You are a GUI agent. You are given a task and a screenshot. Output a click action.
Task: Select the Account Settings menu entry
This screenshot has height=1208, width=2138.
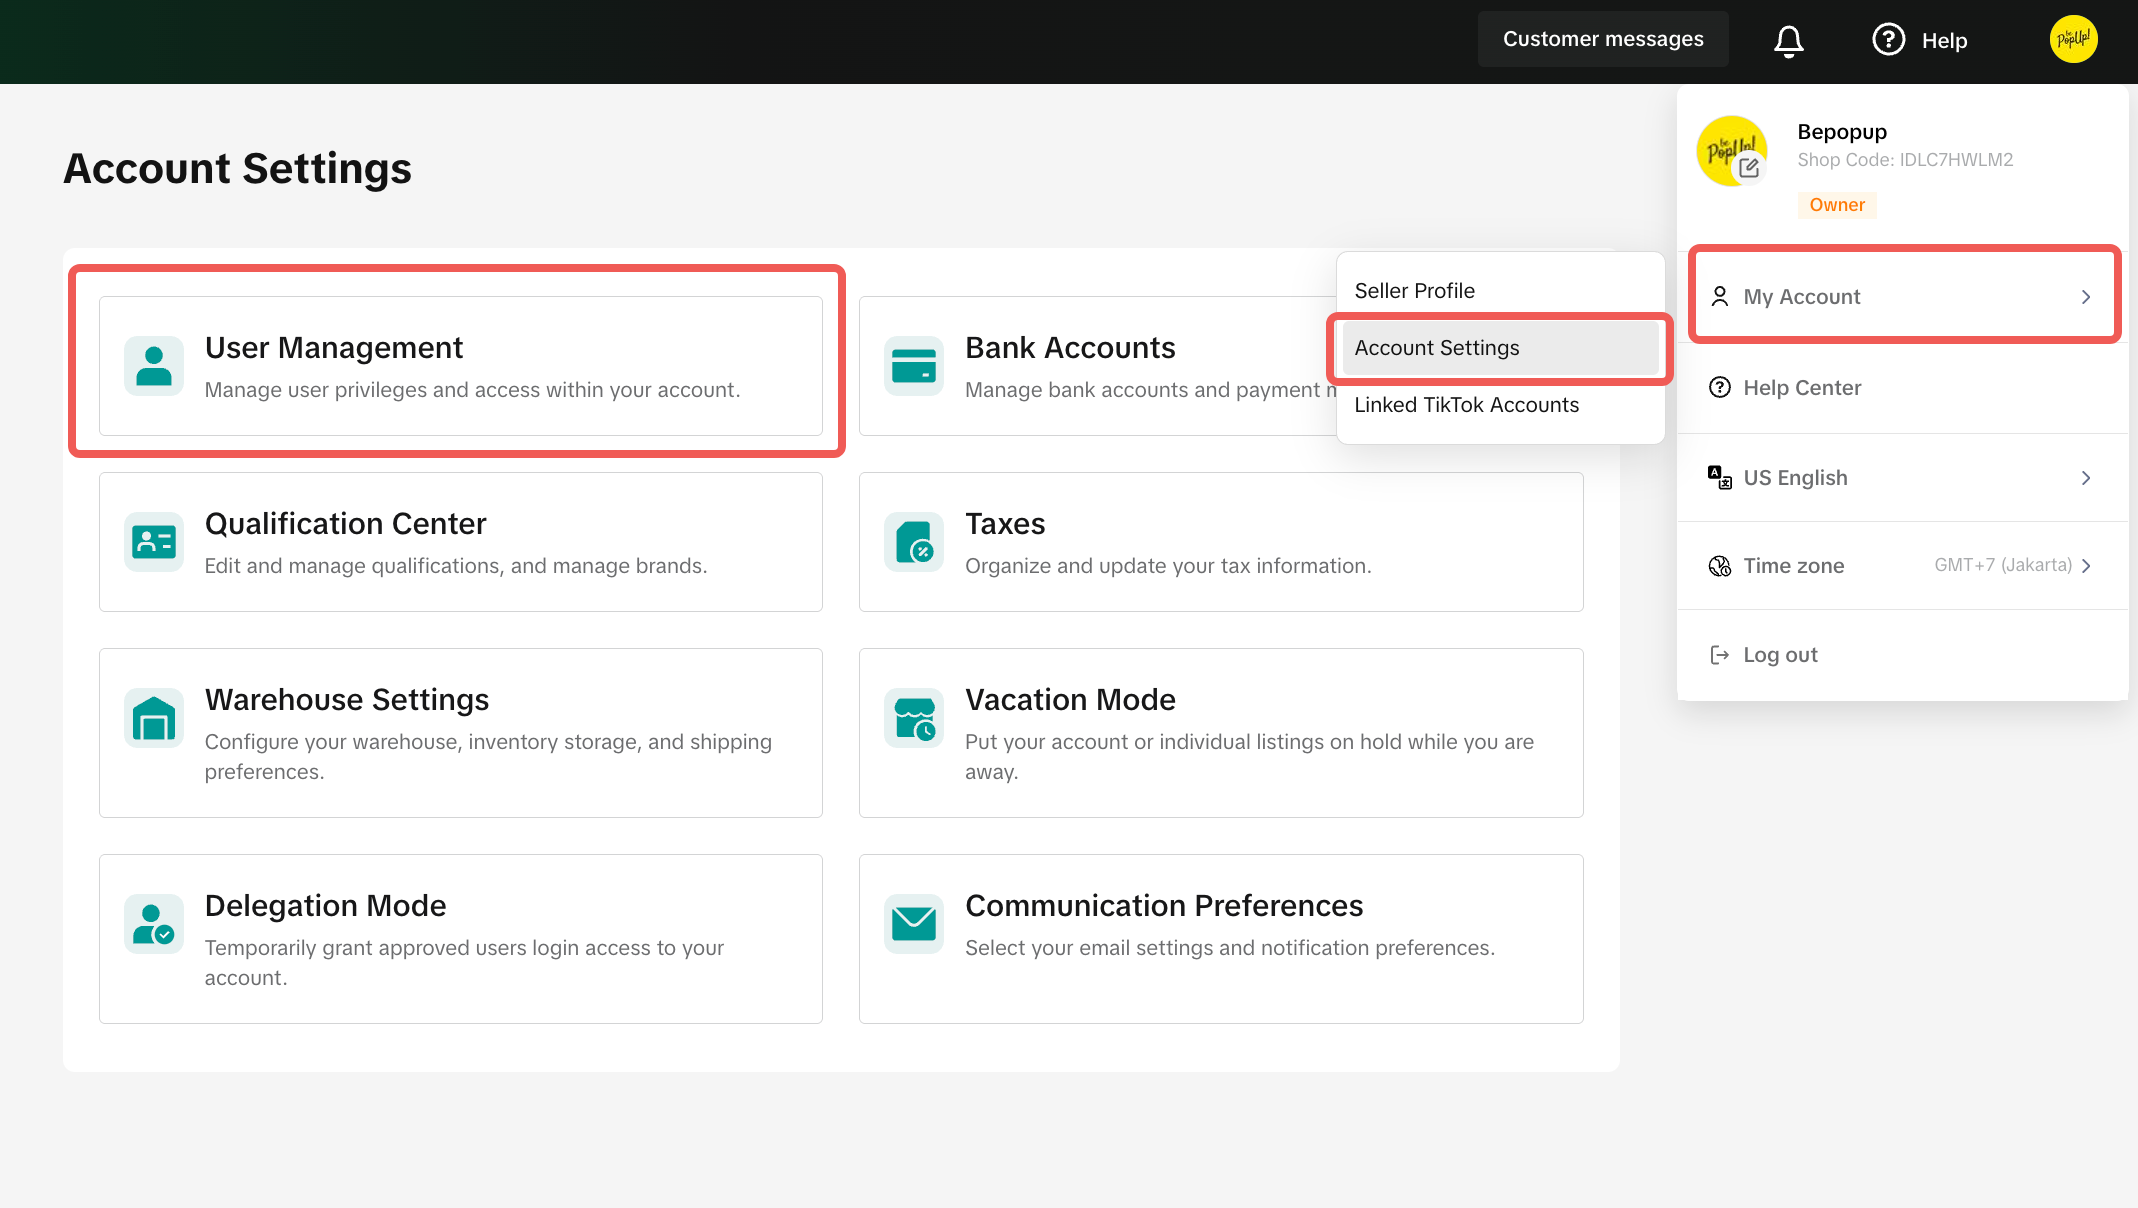[x=1436, y=348]
